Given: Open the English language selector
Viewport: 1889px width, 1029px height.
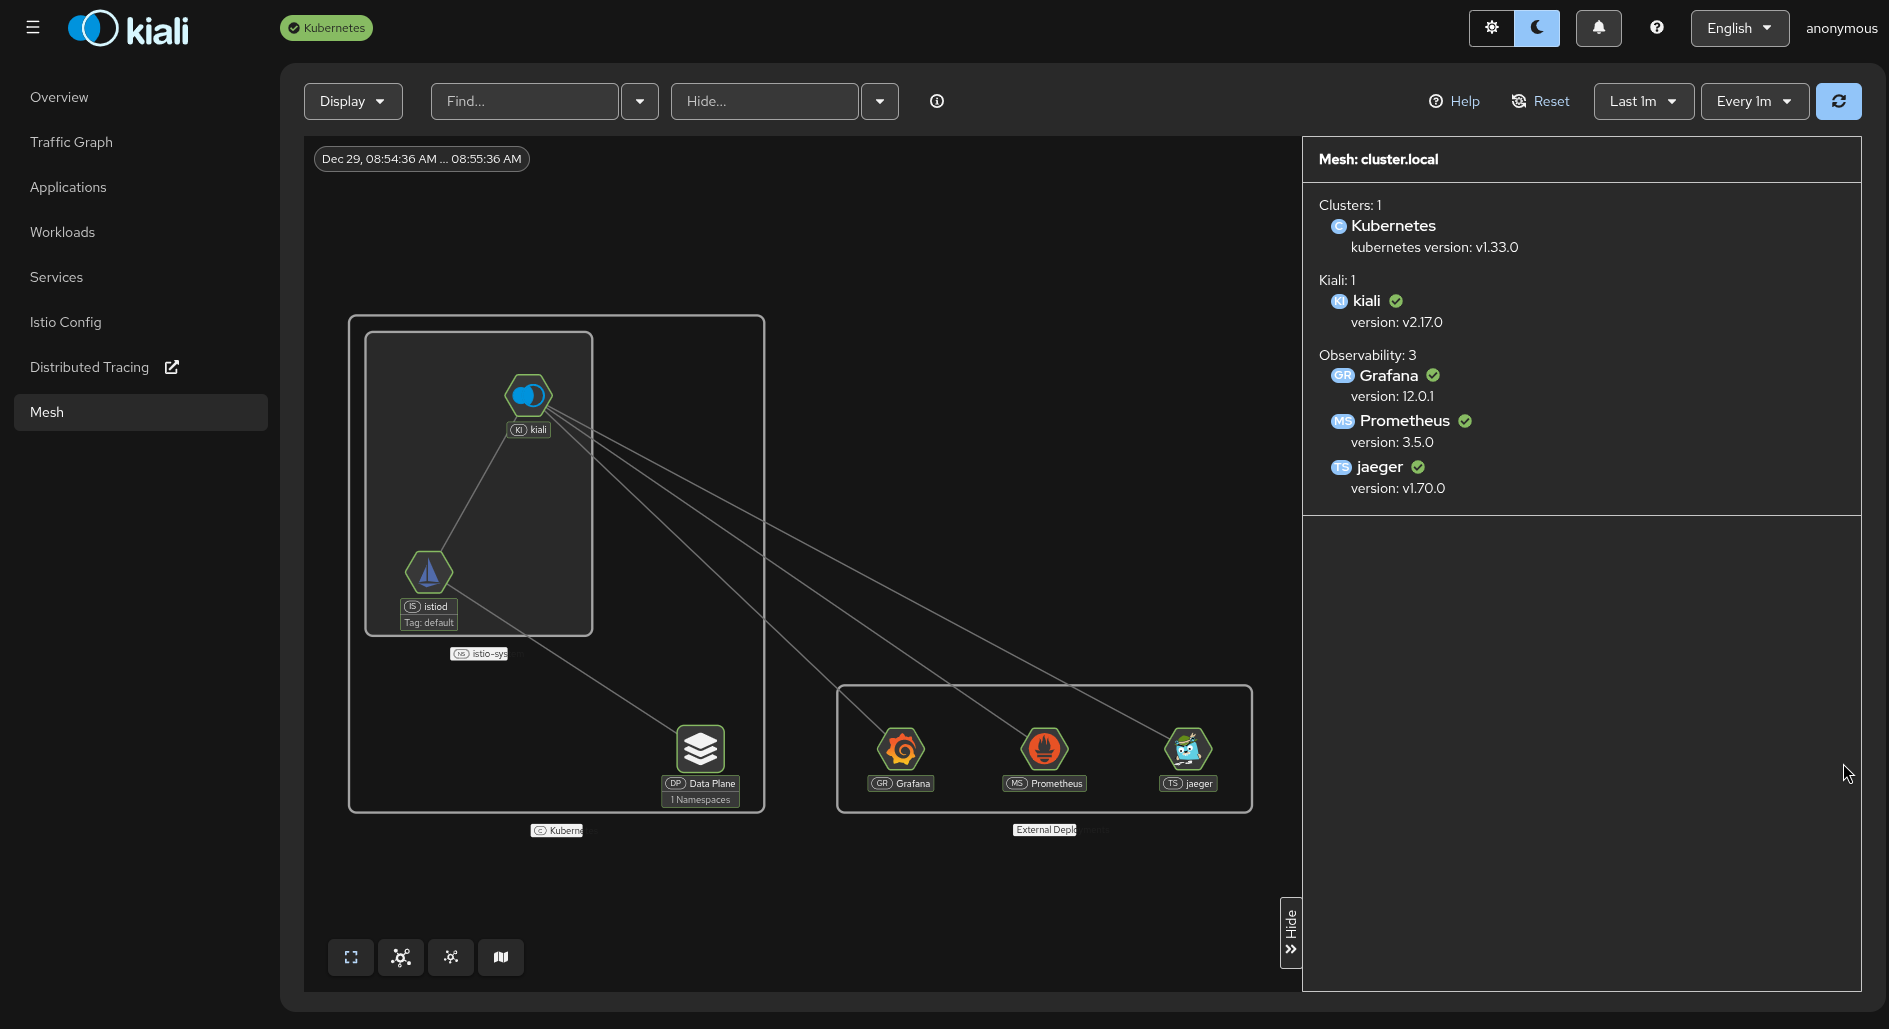Looking at the screenshot, I should (x=1739, y=28).
